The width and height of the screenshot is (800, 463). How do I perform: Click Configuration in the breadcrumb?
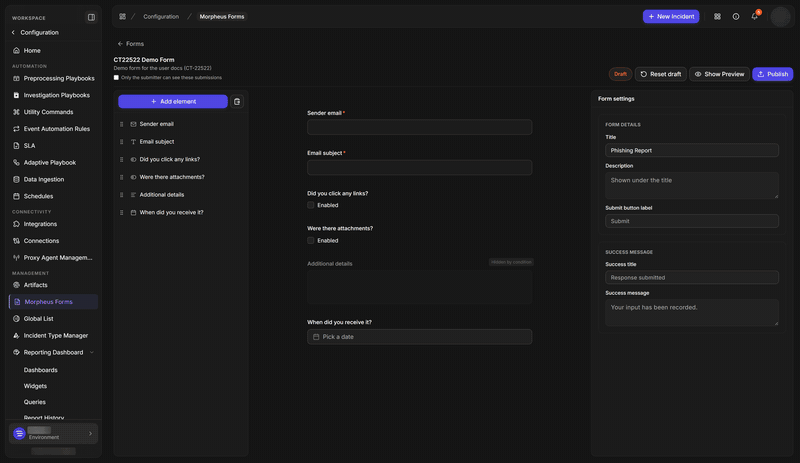(161, 17)
